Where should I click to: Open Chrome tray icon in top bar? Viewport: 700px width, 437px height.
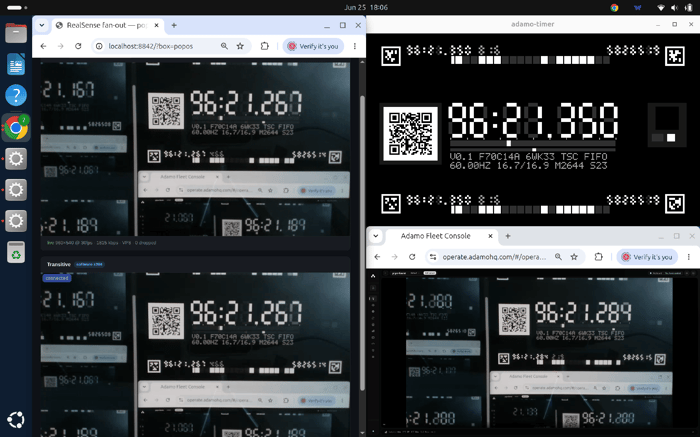pos(615,8)
